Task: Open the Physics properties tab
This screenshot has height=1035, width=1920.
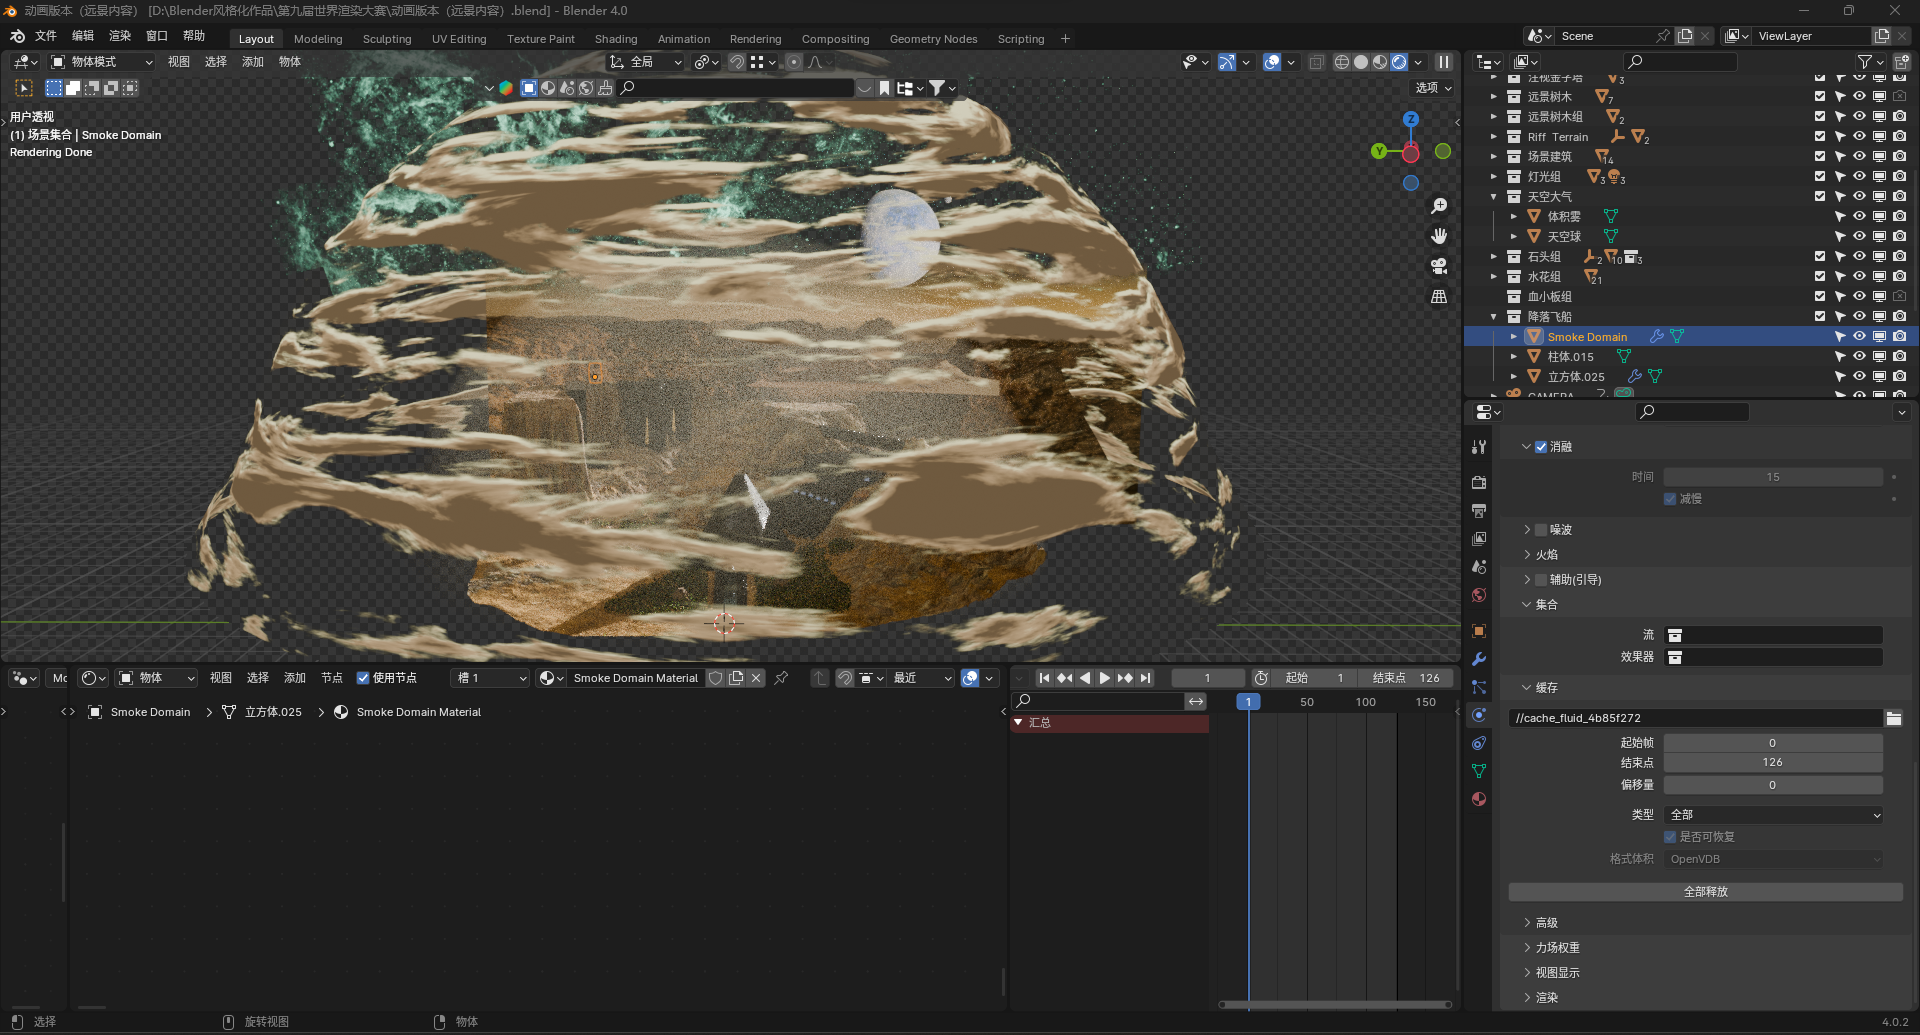Action: tap(1479, 714)
